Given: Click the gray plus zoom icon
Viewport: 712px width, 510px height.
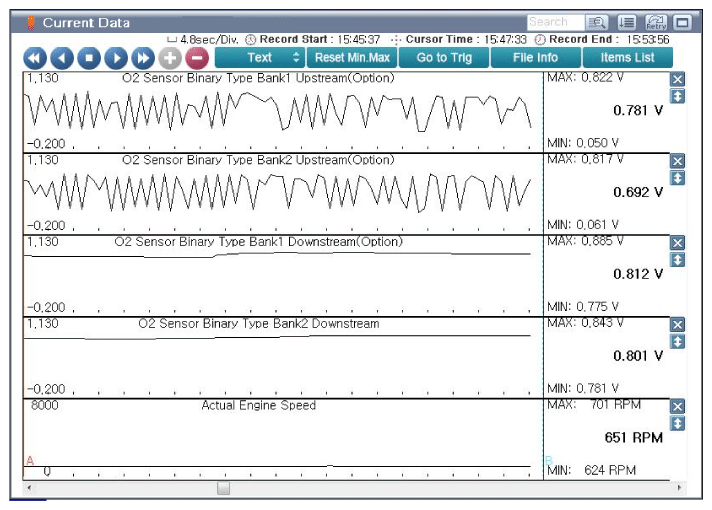Looking at the screenshot, I should [x=170, y=58].
